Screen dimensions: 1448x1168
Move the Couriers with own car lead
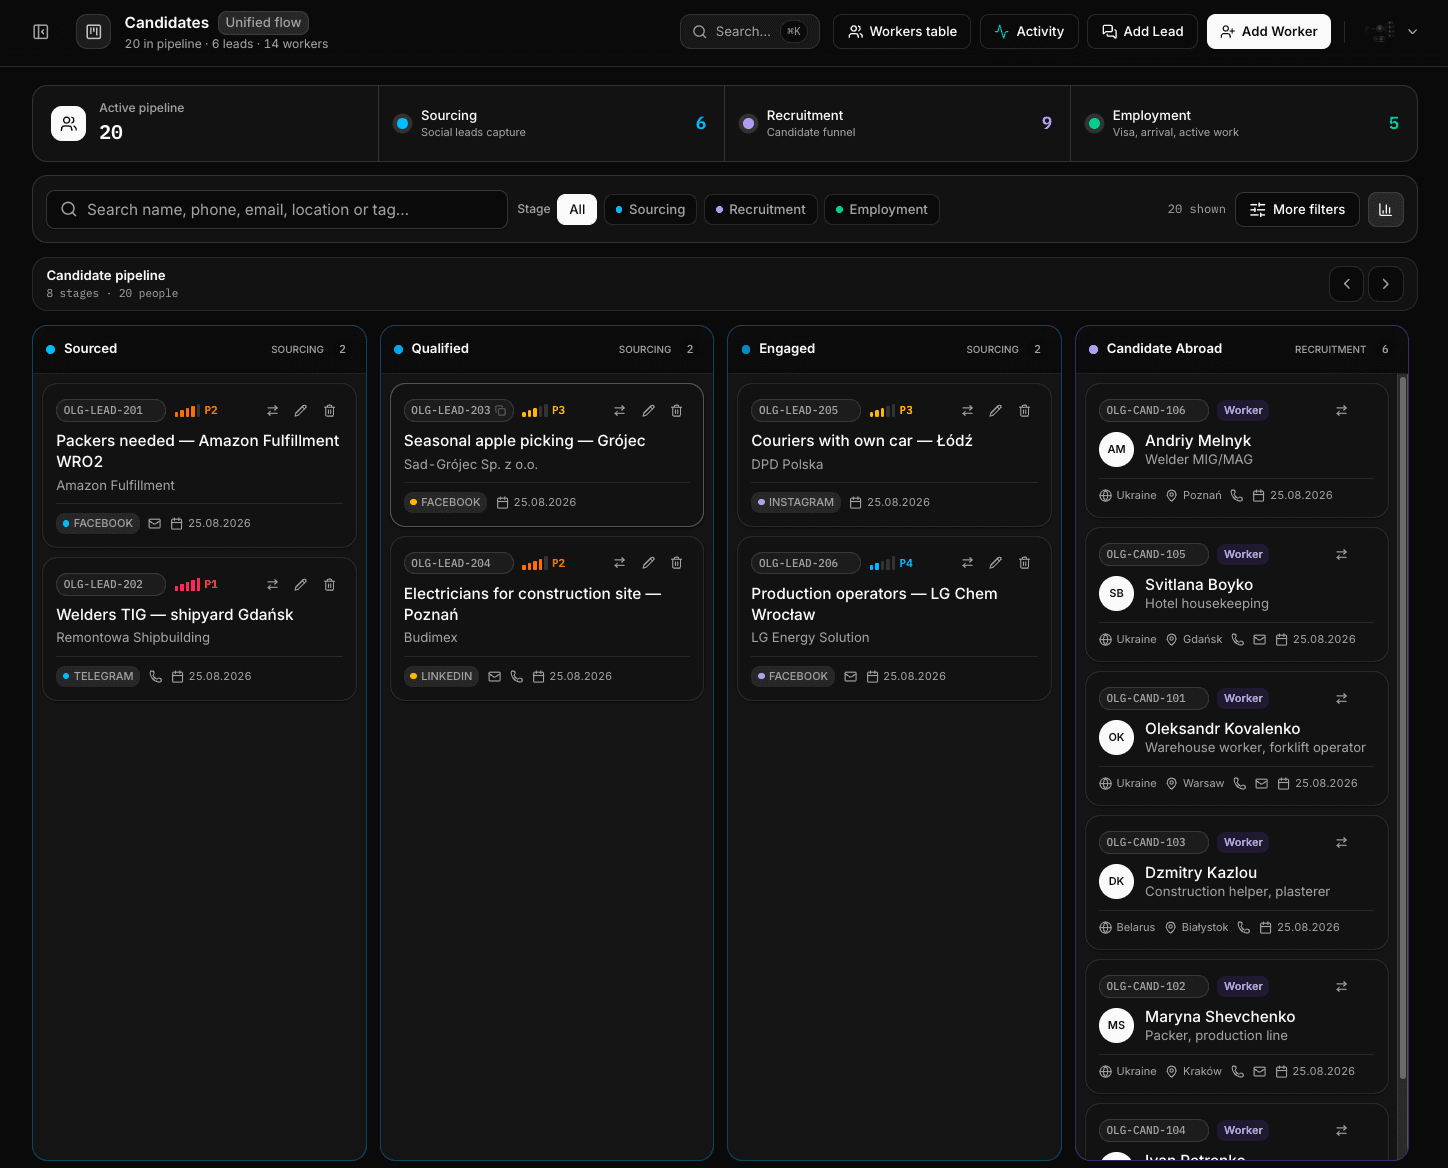point(967,411)
